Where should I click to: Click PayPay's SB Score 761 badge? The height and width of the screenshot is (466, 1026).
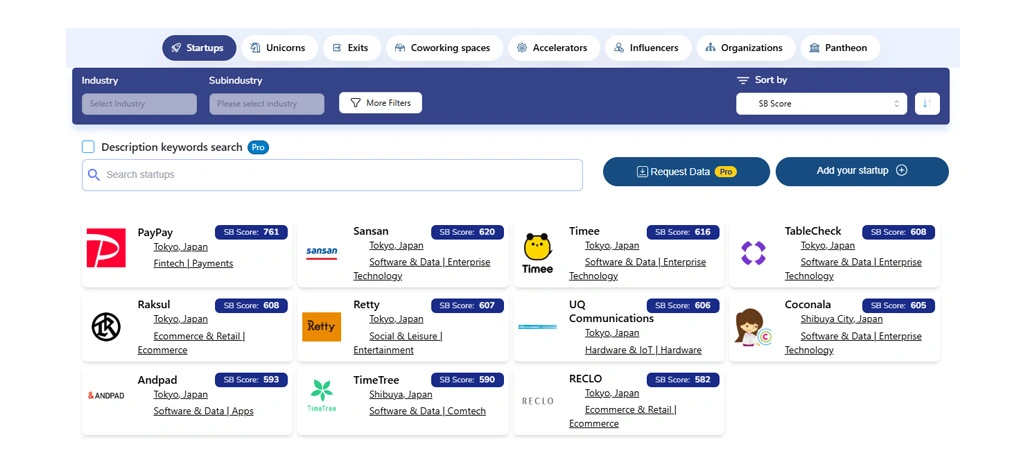(x=251, y=232)
